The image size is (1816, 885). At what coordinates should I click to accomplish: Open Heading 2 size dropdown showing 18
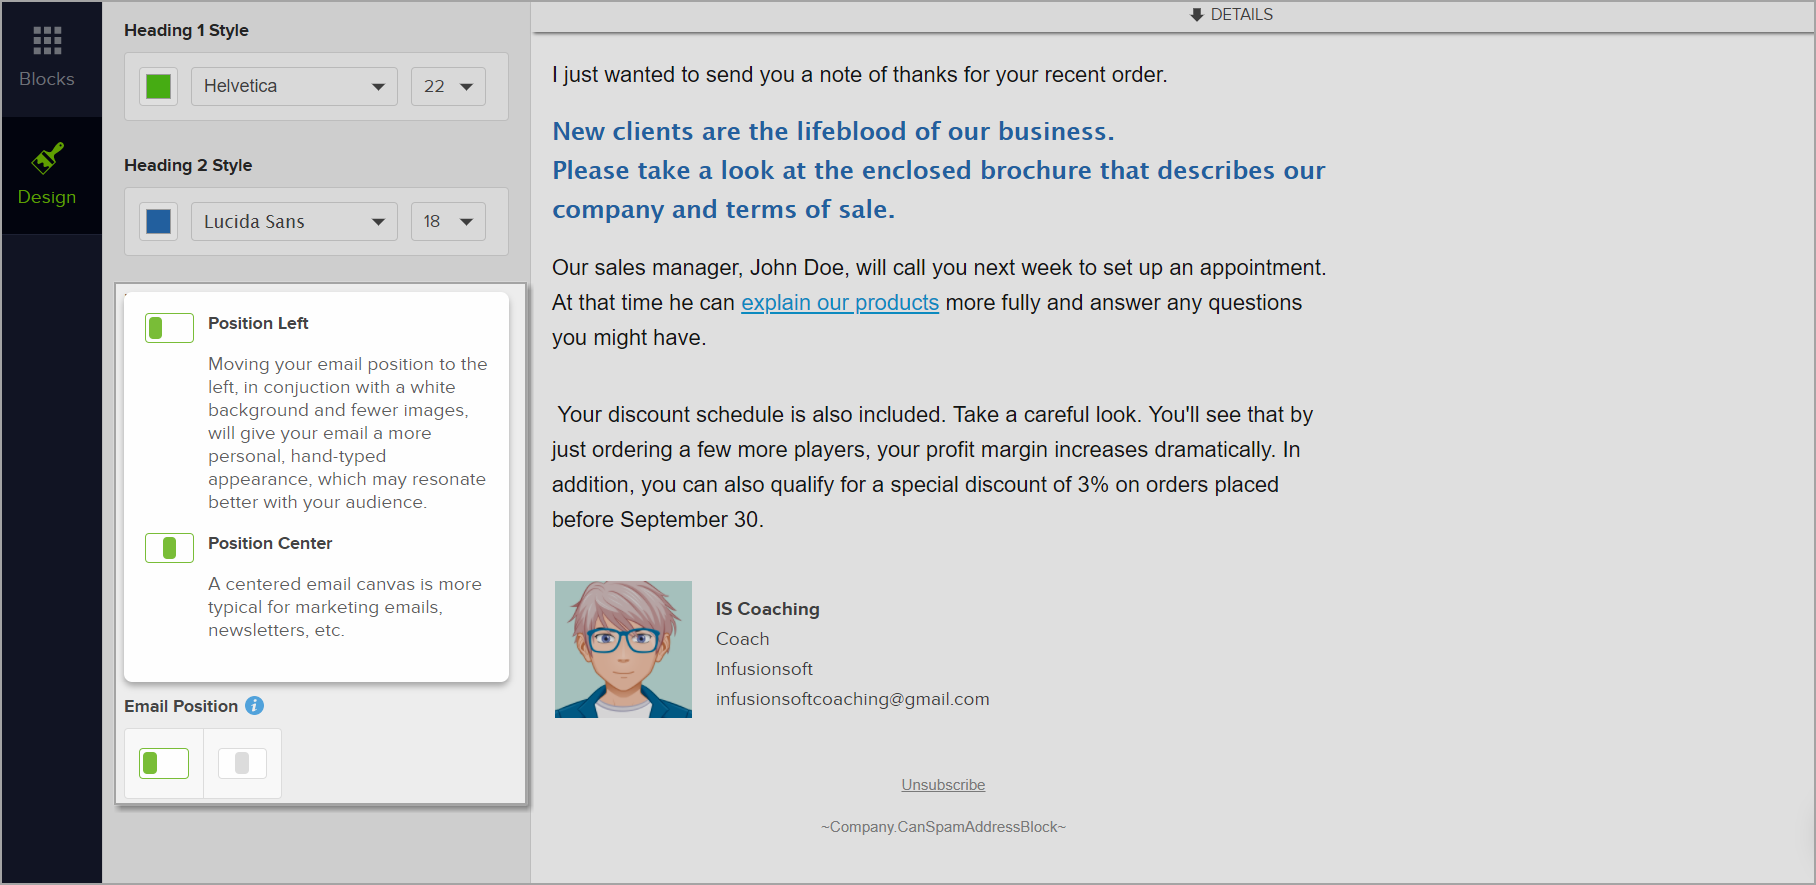coord(448,222)
